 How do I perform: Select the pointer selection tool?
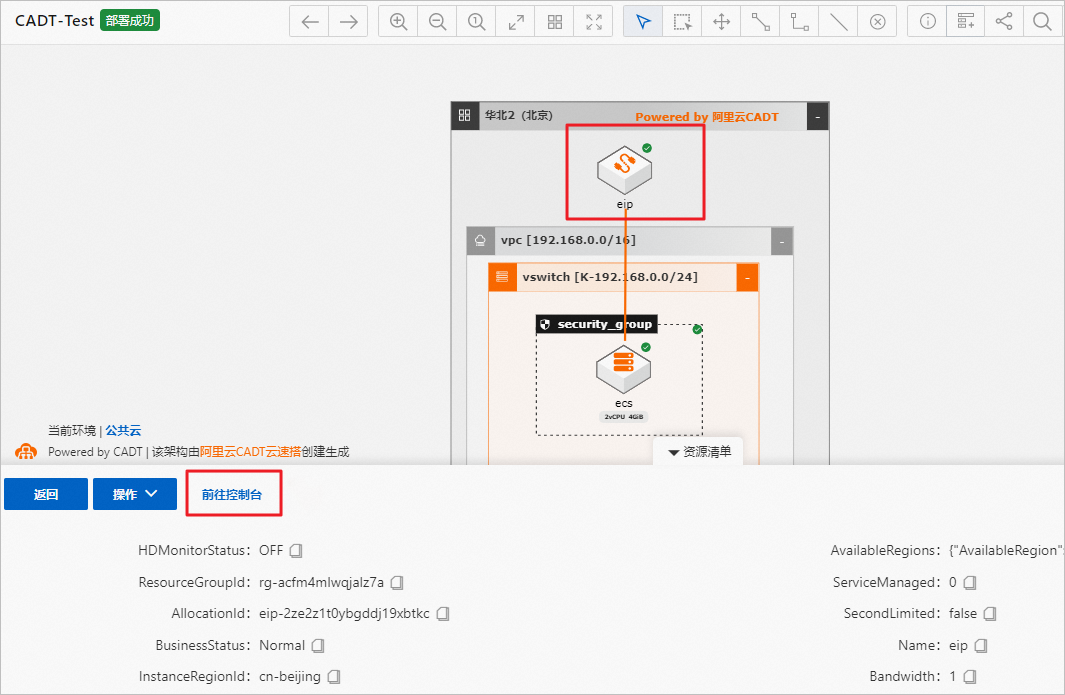[x=643, y=22]
